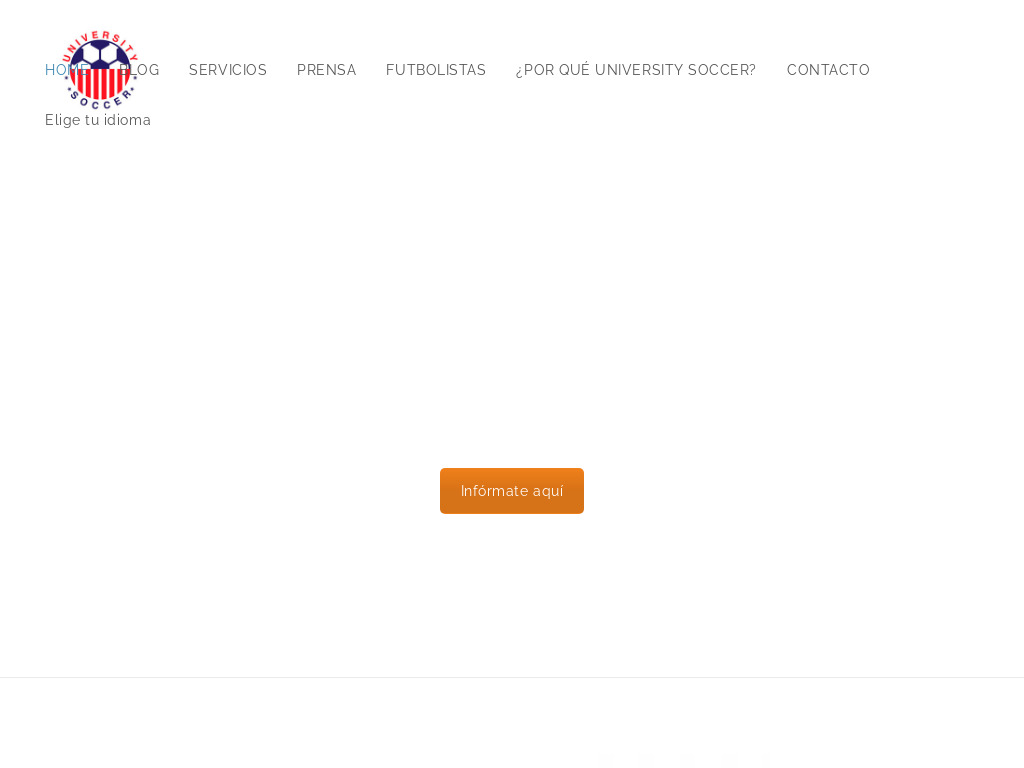Open the why University Soccer link
Image resolution: width=1024 pixels, height=768 pixels.
tap(636, 71)
